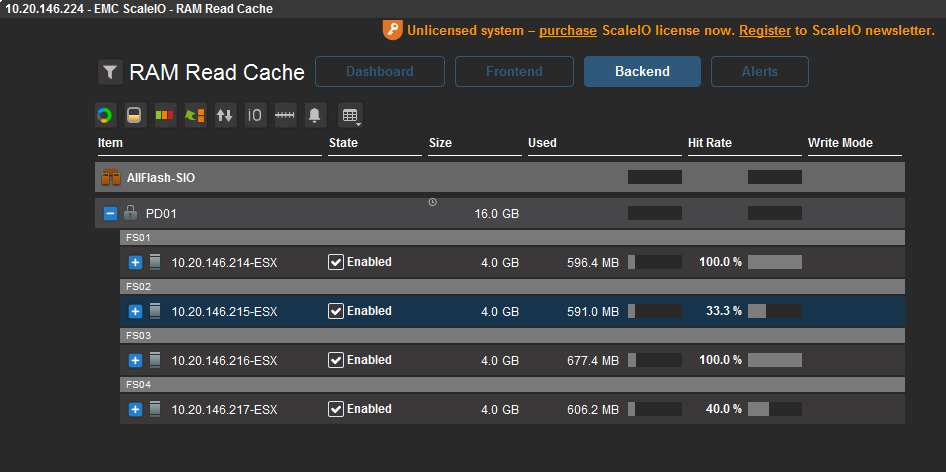
Task: Toggle Enabled checkbox for 10.20.146.215-ESX
Action: [x=336, y=311]
